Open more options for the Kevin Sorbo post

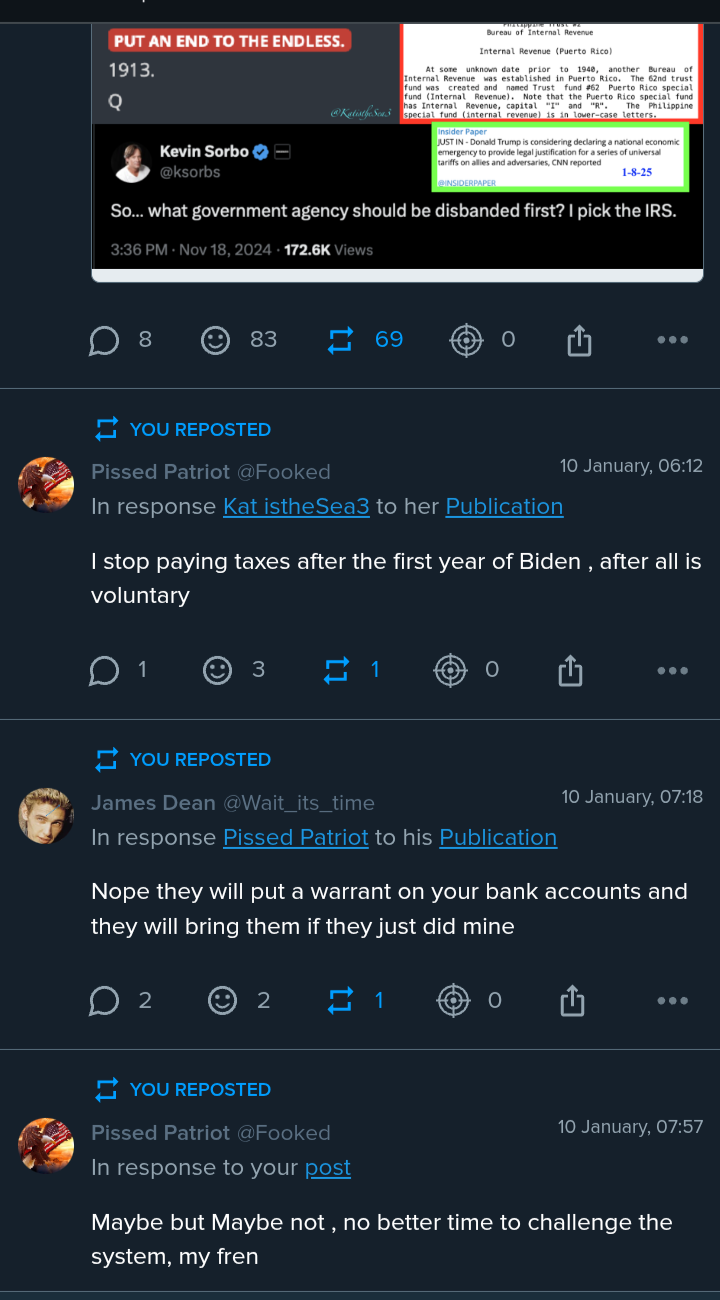(x=672, y=341)
